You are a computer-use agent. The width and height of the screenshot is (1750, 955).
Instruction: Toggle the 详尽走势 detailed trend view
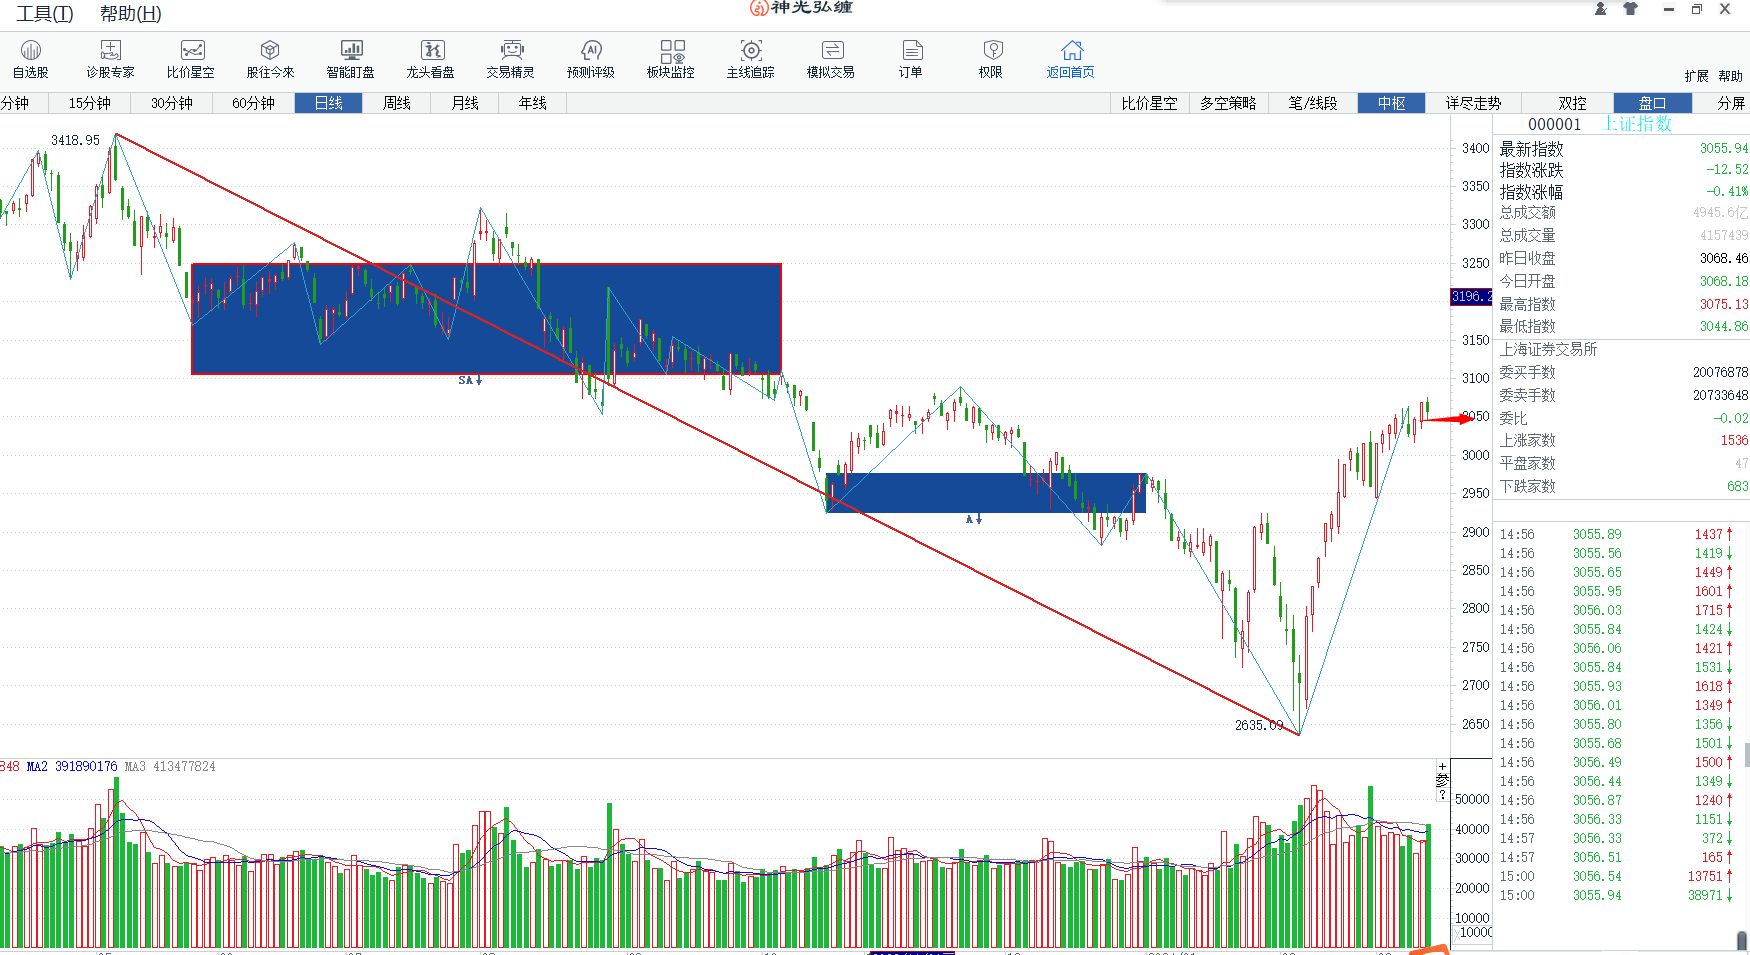[x=1474, y=103]
